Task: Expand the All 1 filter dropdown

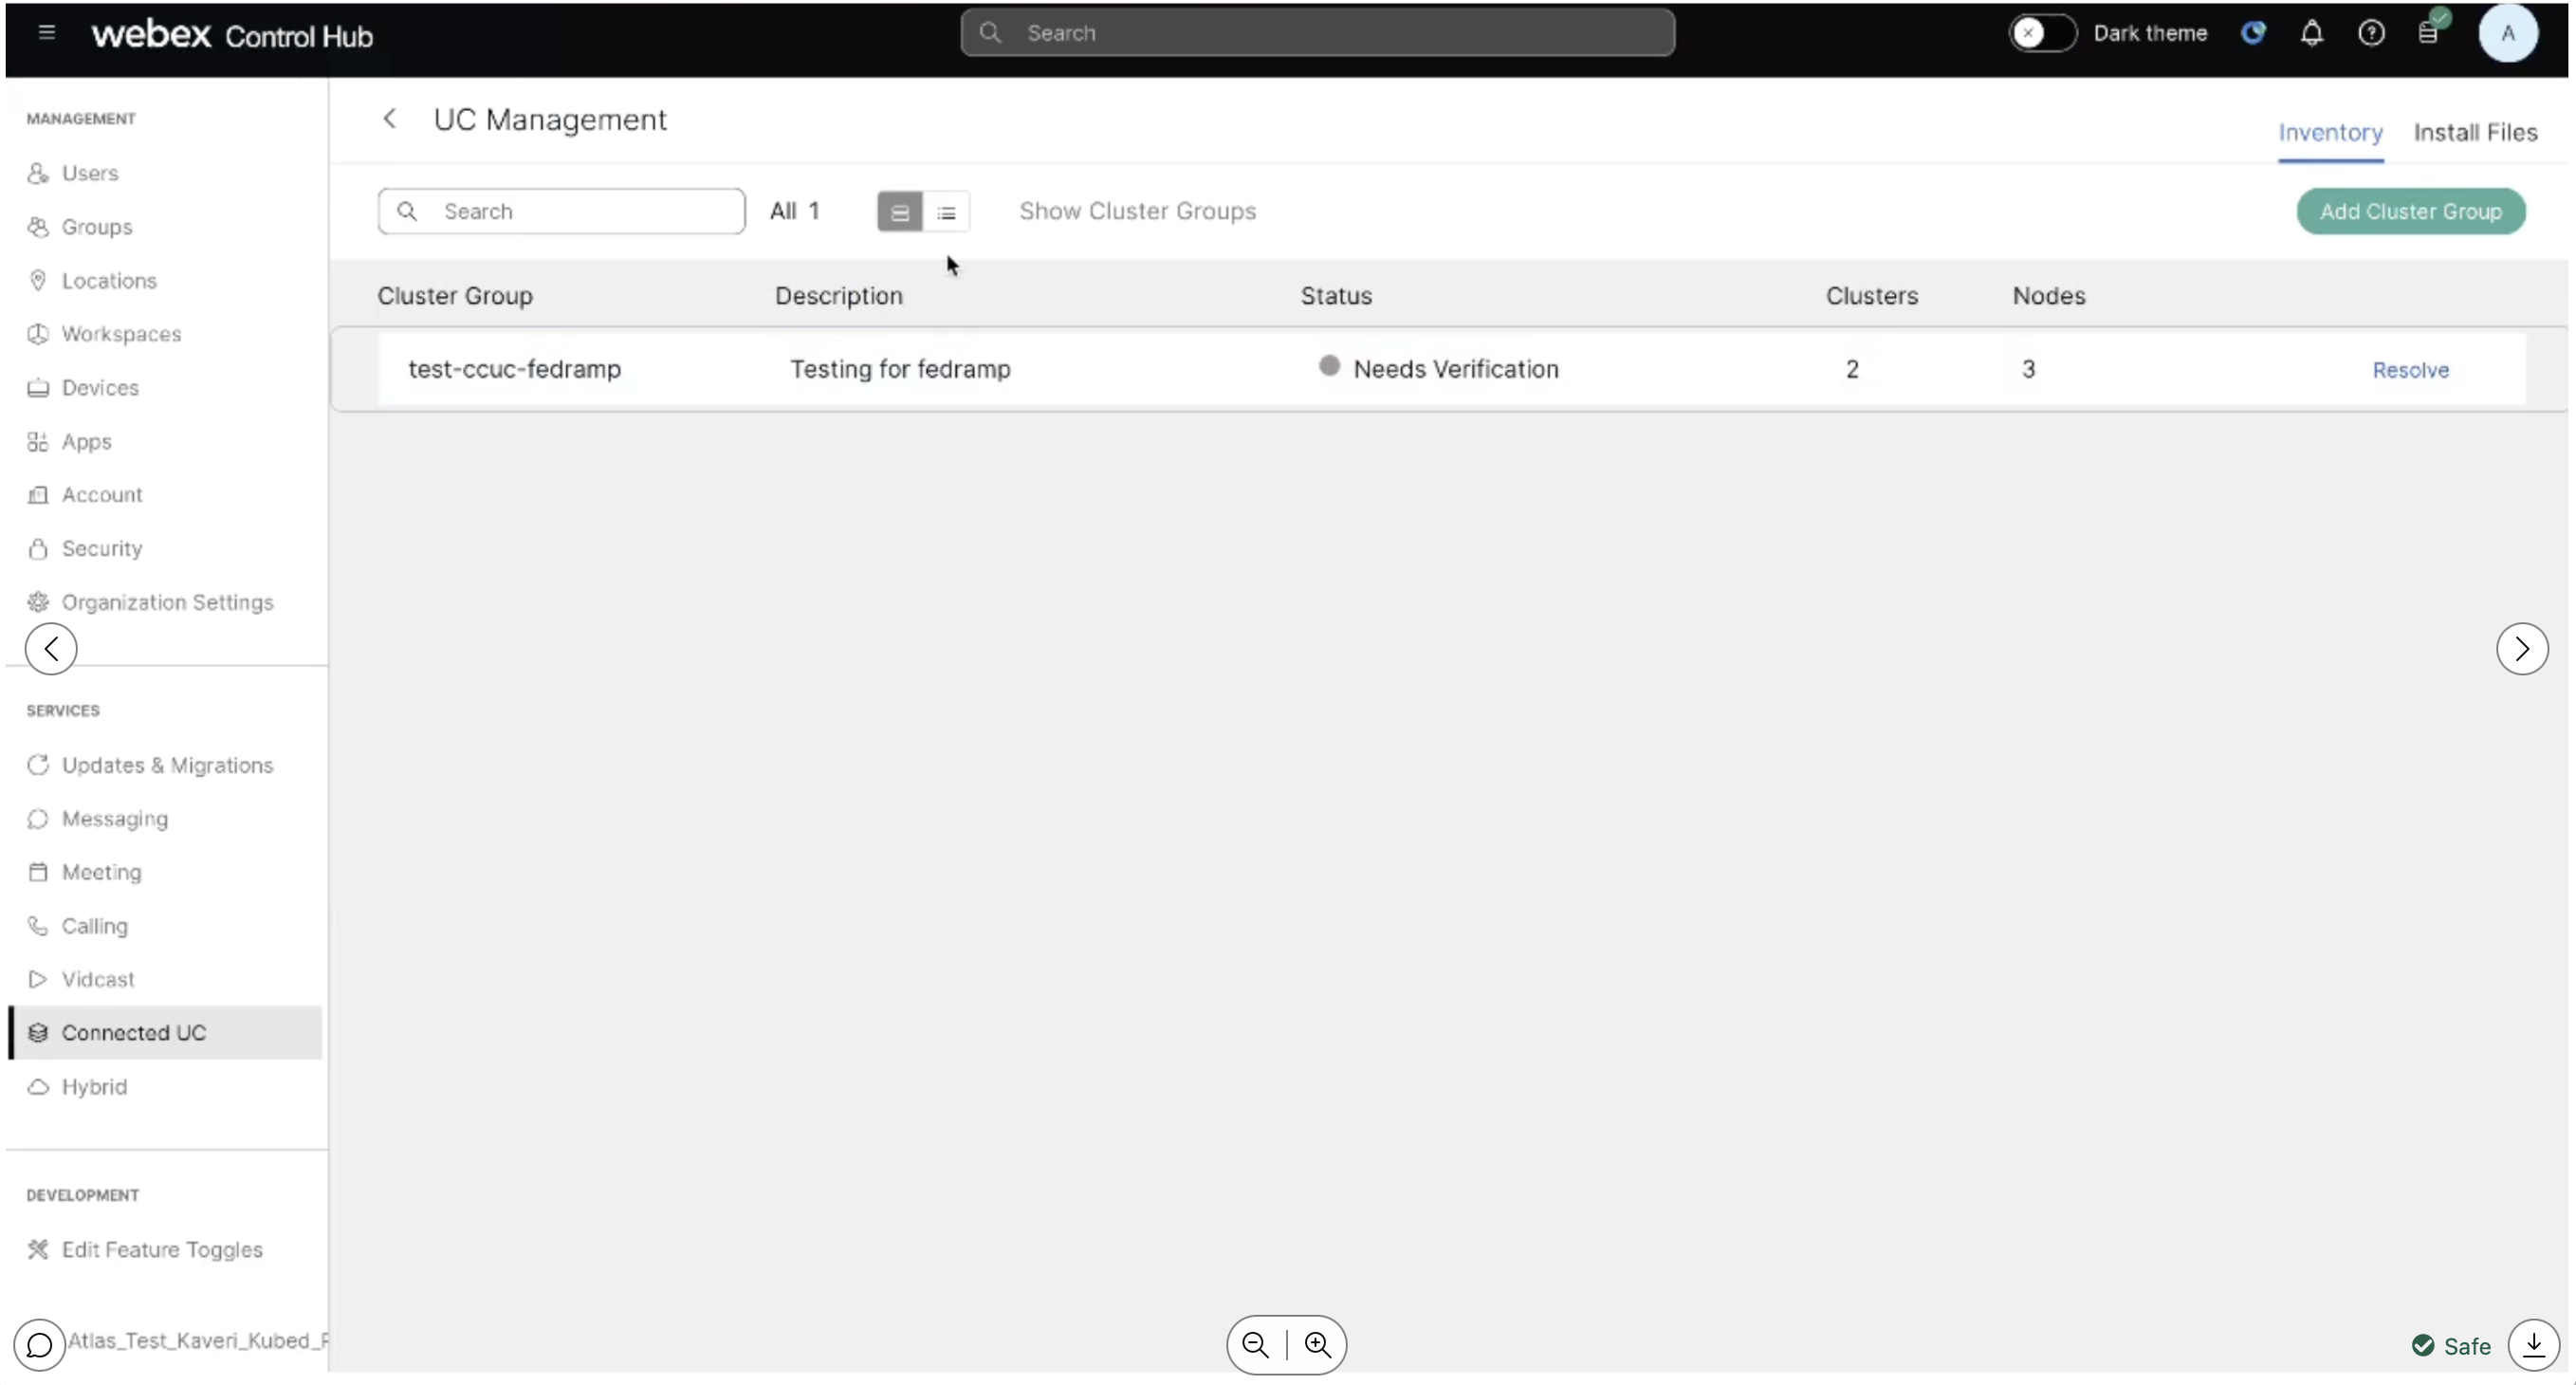Action: coord(795,210)
